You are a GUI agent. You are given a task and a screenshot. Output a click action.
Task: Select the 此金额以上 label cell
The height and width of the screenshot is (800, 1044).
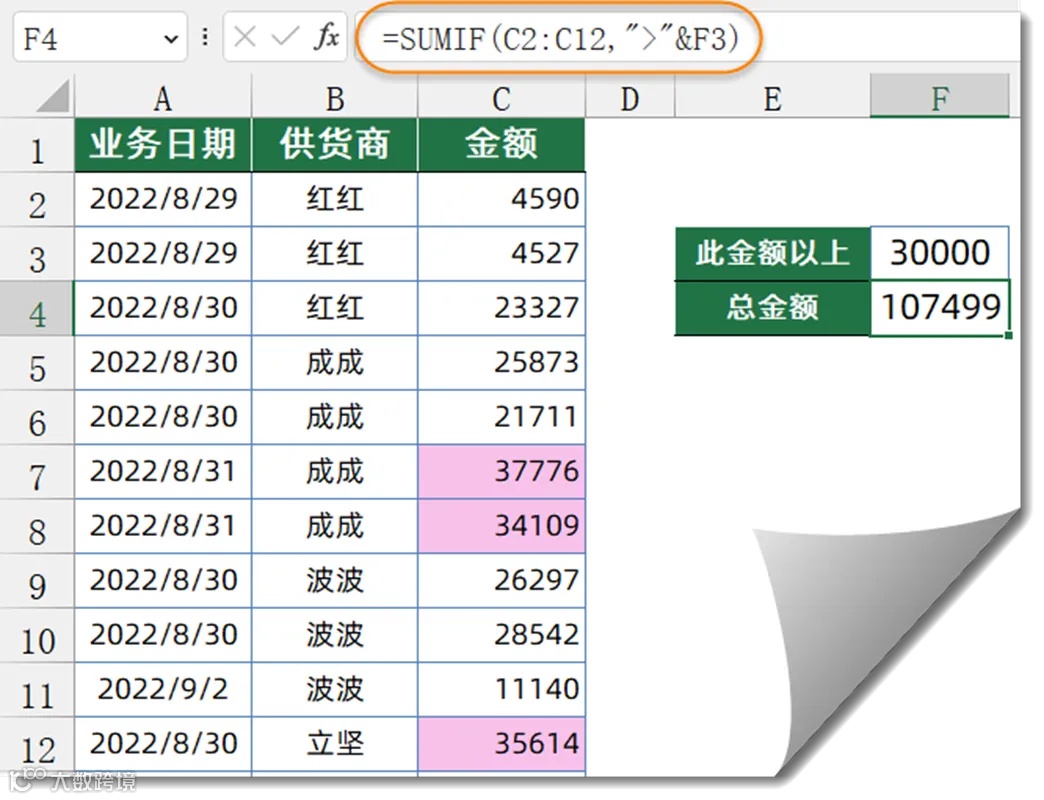coord(771,252)
